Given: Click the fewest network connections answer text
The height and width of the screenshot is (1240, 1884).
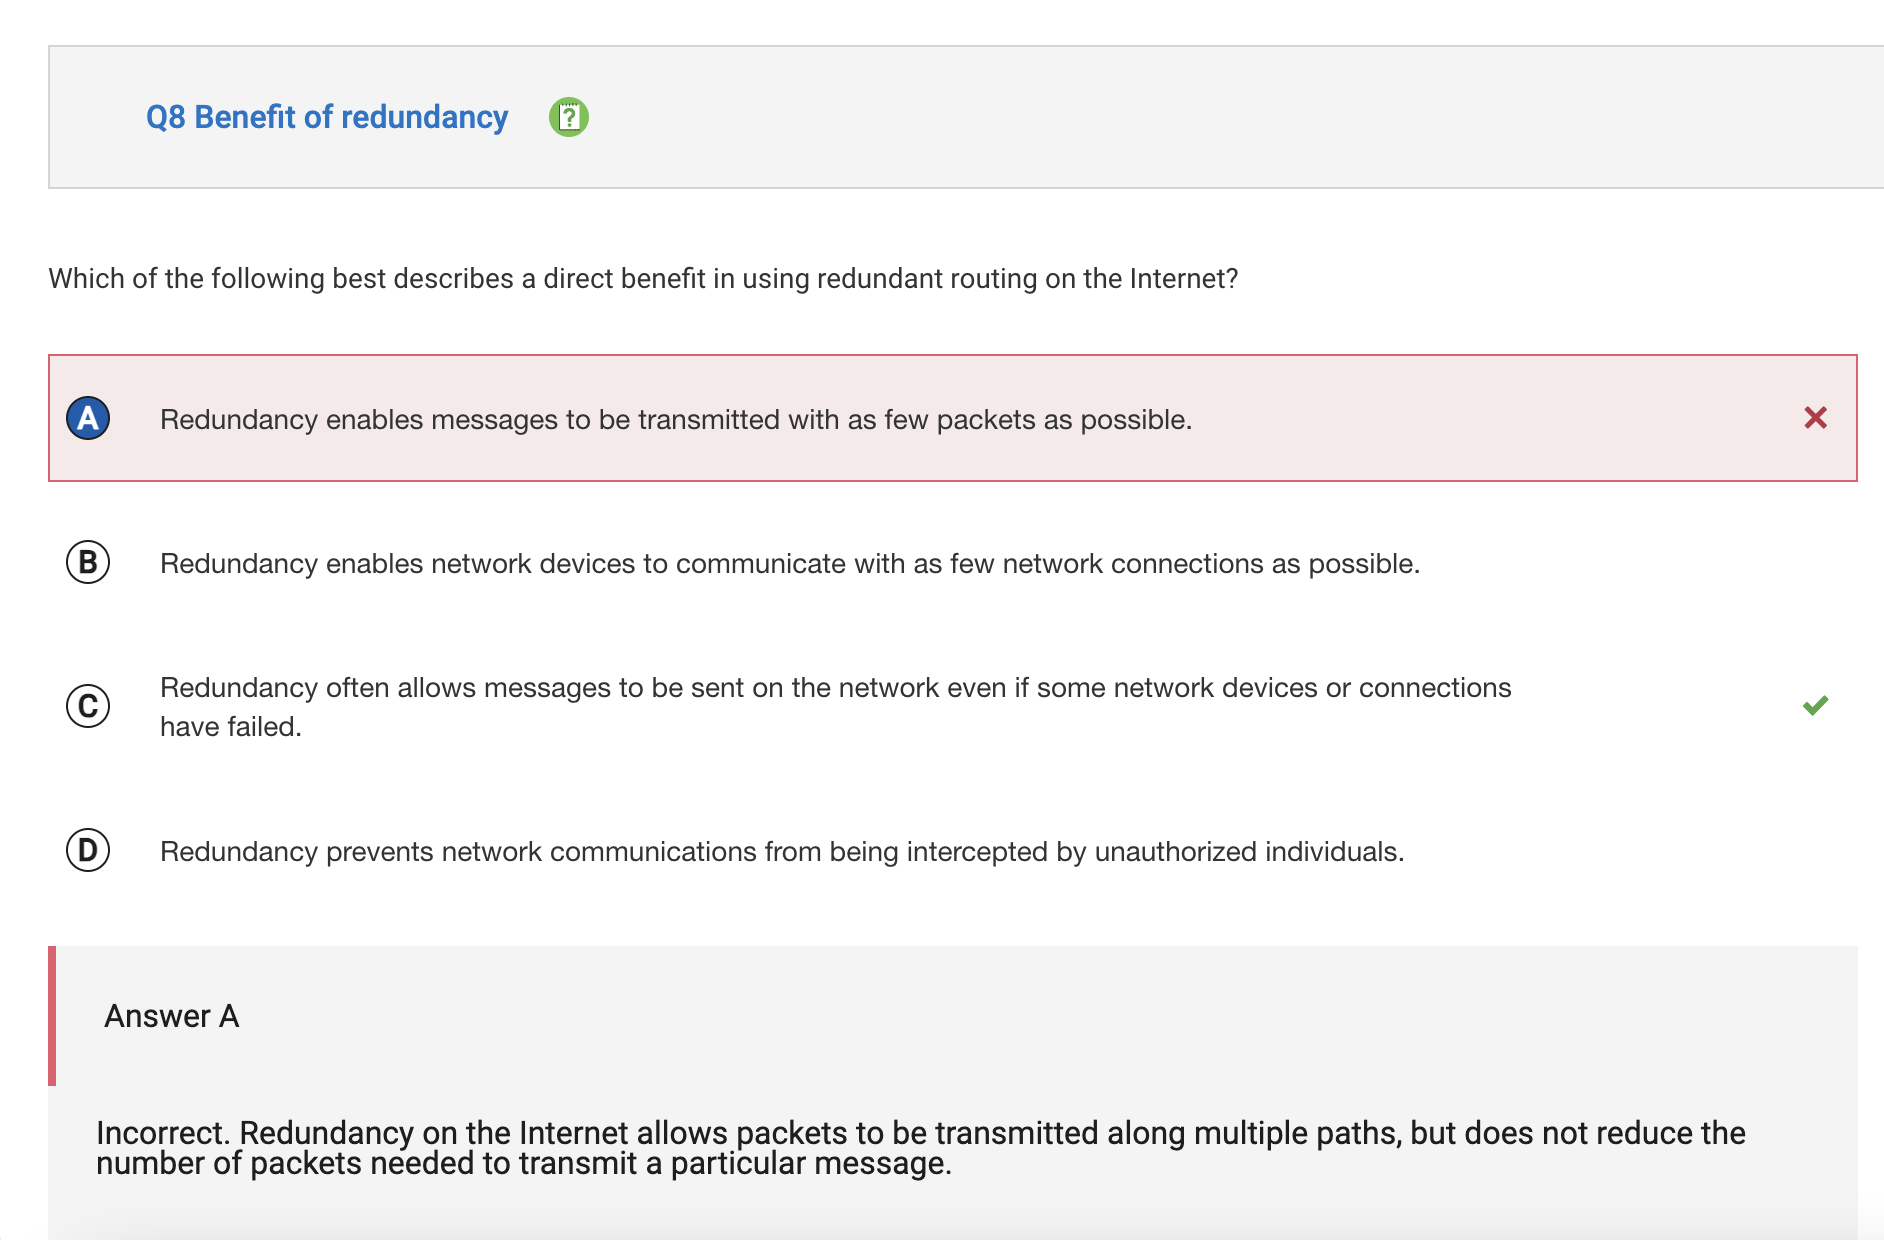Looking at the screenshot, I should [790, 563].
